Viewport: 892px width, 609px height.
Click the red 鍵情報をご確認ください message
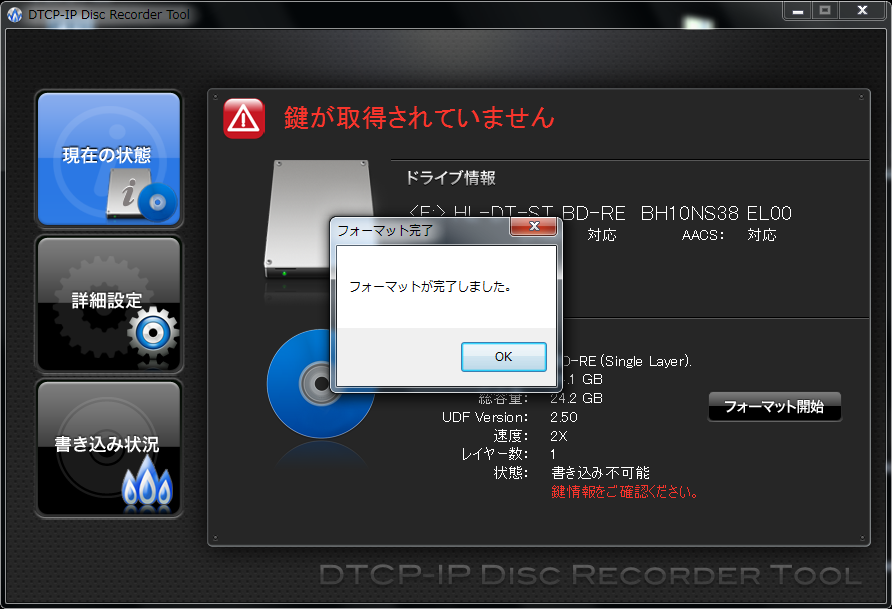pos(625,492)
